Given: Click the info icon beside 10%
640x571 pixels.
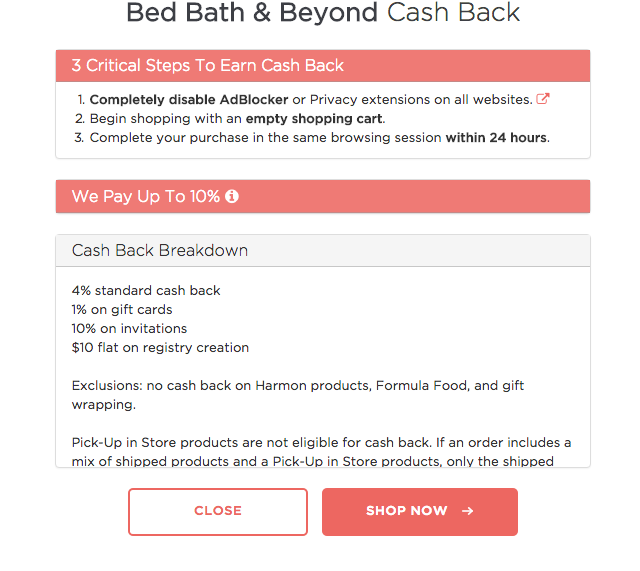Looking at the screenshot, I should pos(232,196).
